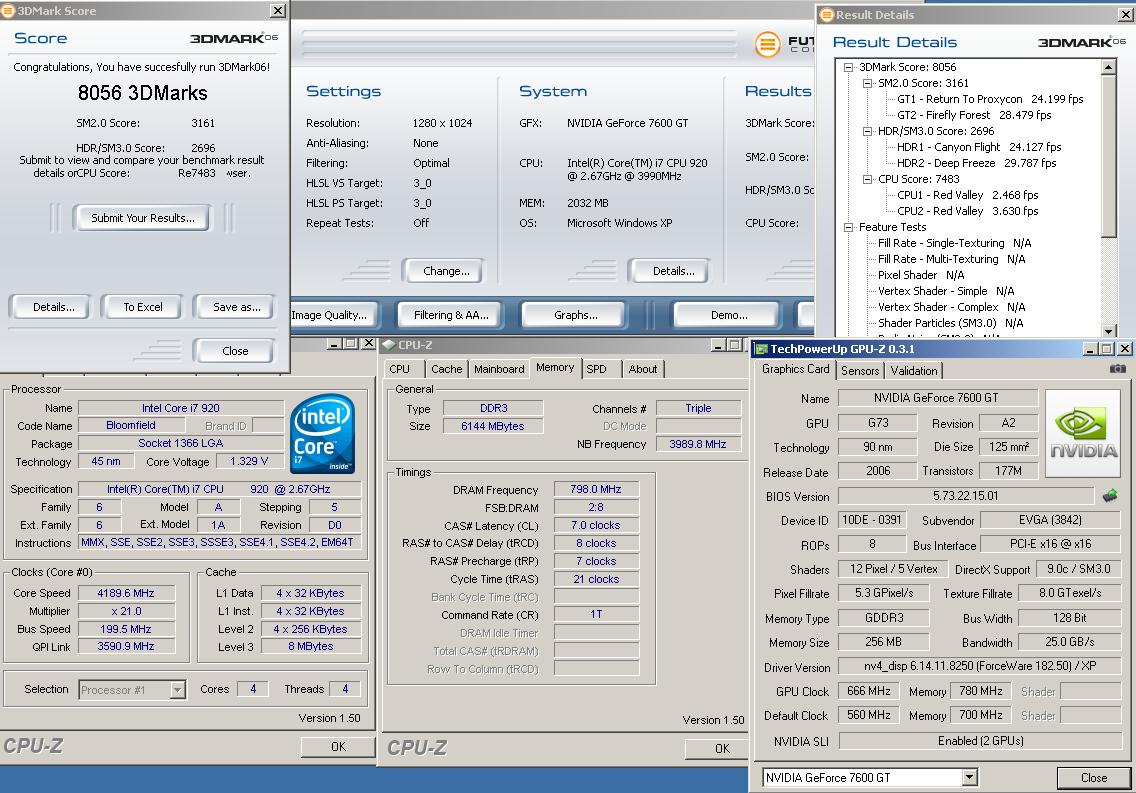Switch to the Cache tab in CPU-Z

pyautogui.click(x=446, y=369)
